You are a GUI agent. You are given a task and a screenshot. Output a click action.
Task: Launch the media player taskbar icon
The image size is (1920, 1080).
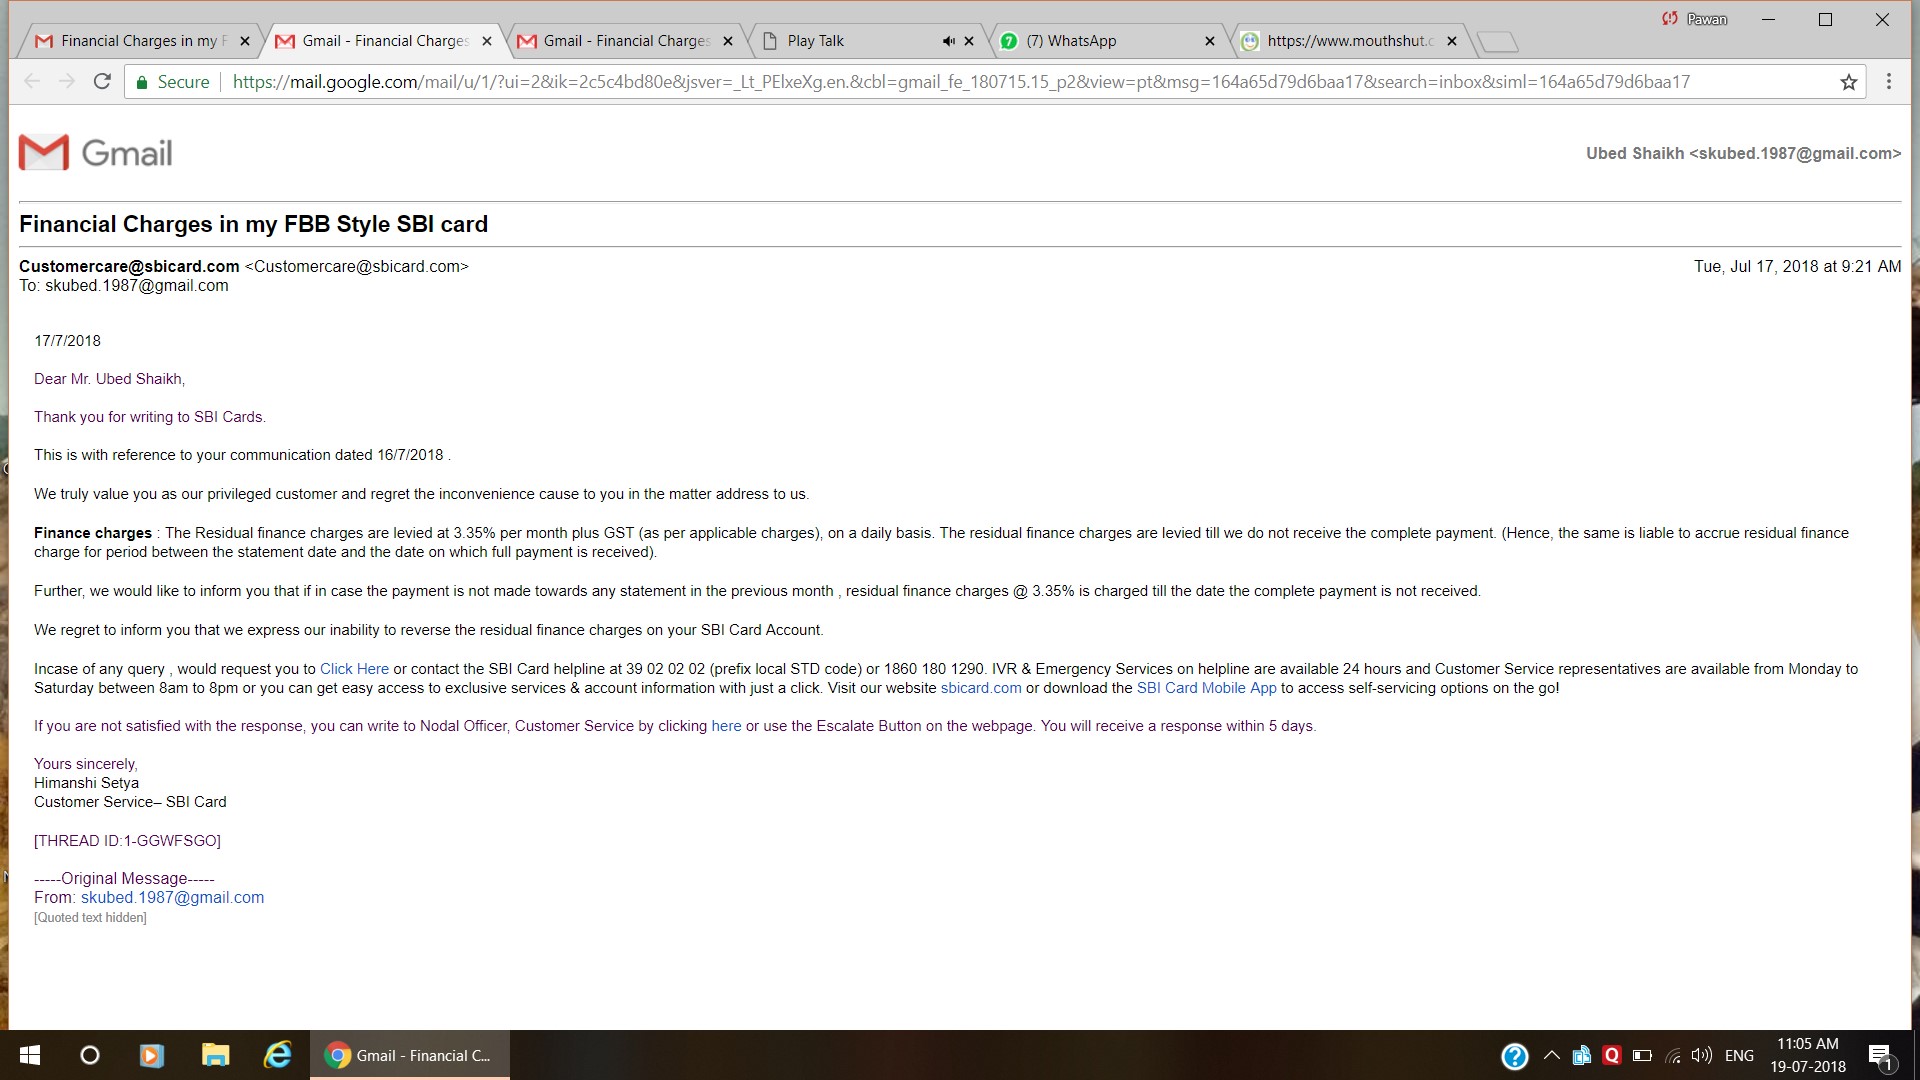click(x=152, y=1055)
